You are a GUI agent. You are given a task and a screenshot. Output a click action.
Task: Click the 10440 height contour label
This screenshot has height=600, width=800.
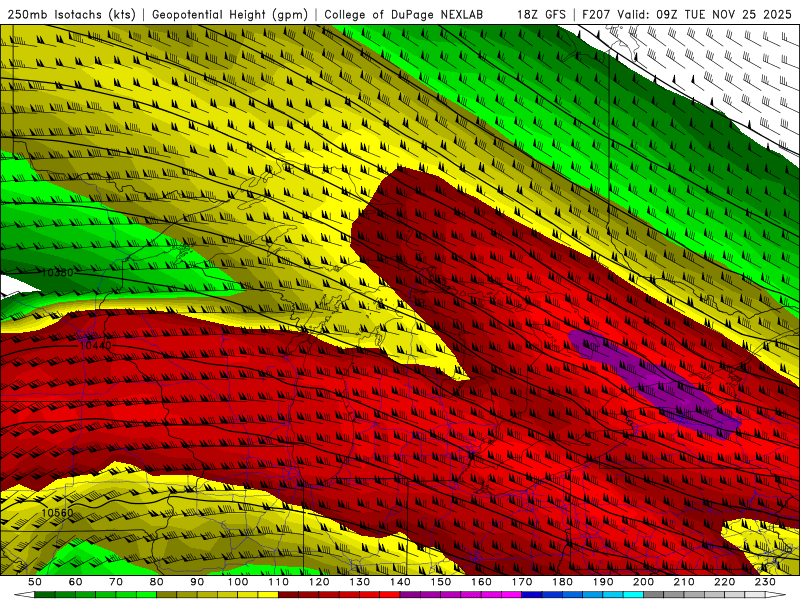(x=95, y=345)
